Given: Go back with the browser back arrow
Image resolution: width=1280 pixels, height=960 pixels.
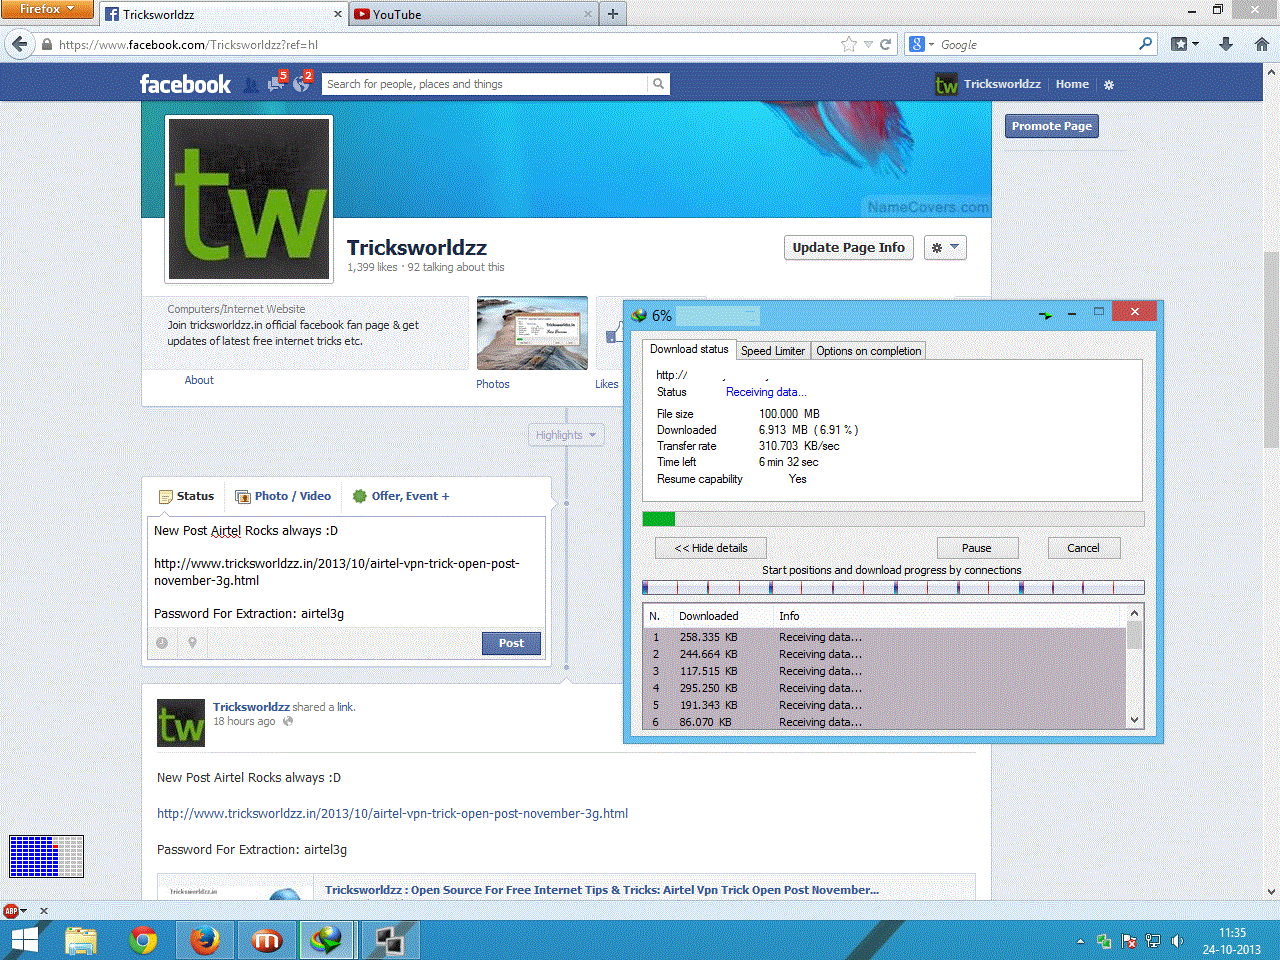Looking at the screenshot, I should tap(19, 44).
